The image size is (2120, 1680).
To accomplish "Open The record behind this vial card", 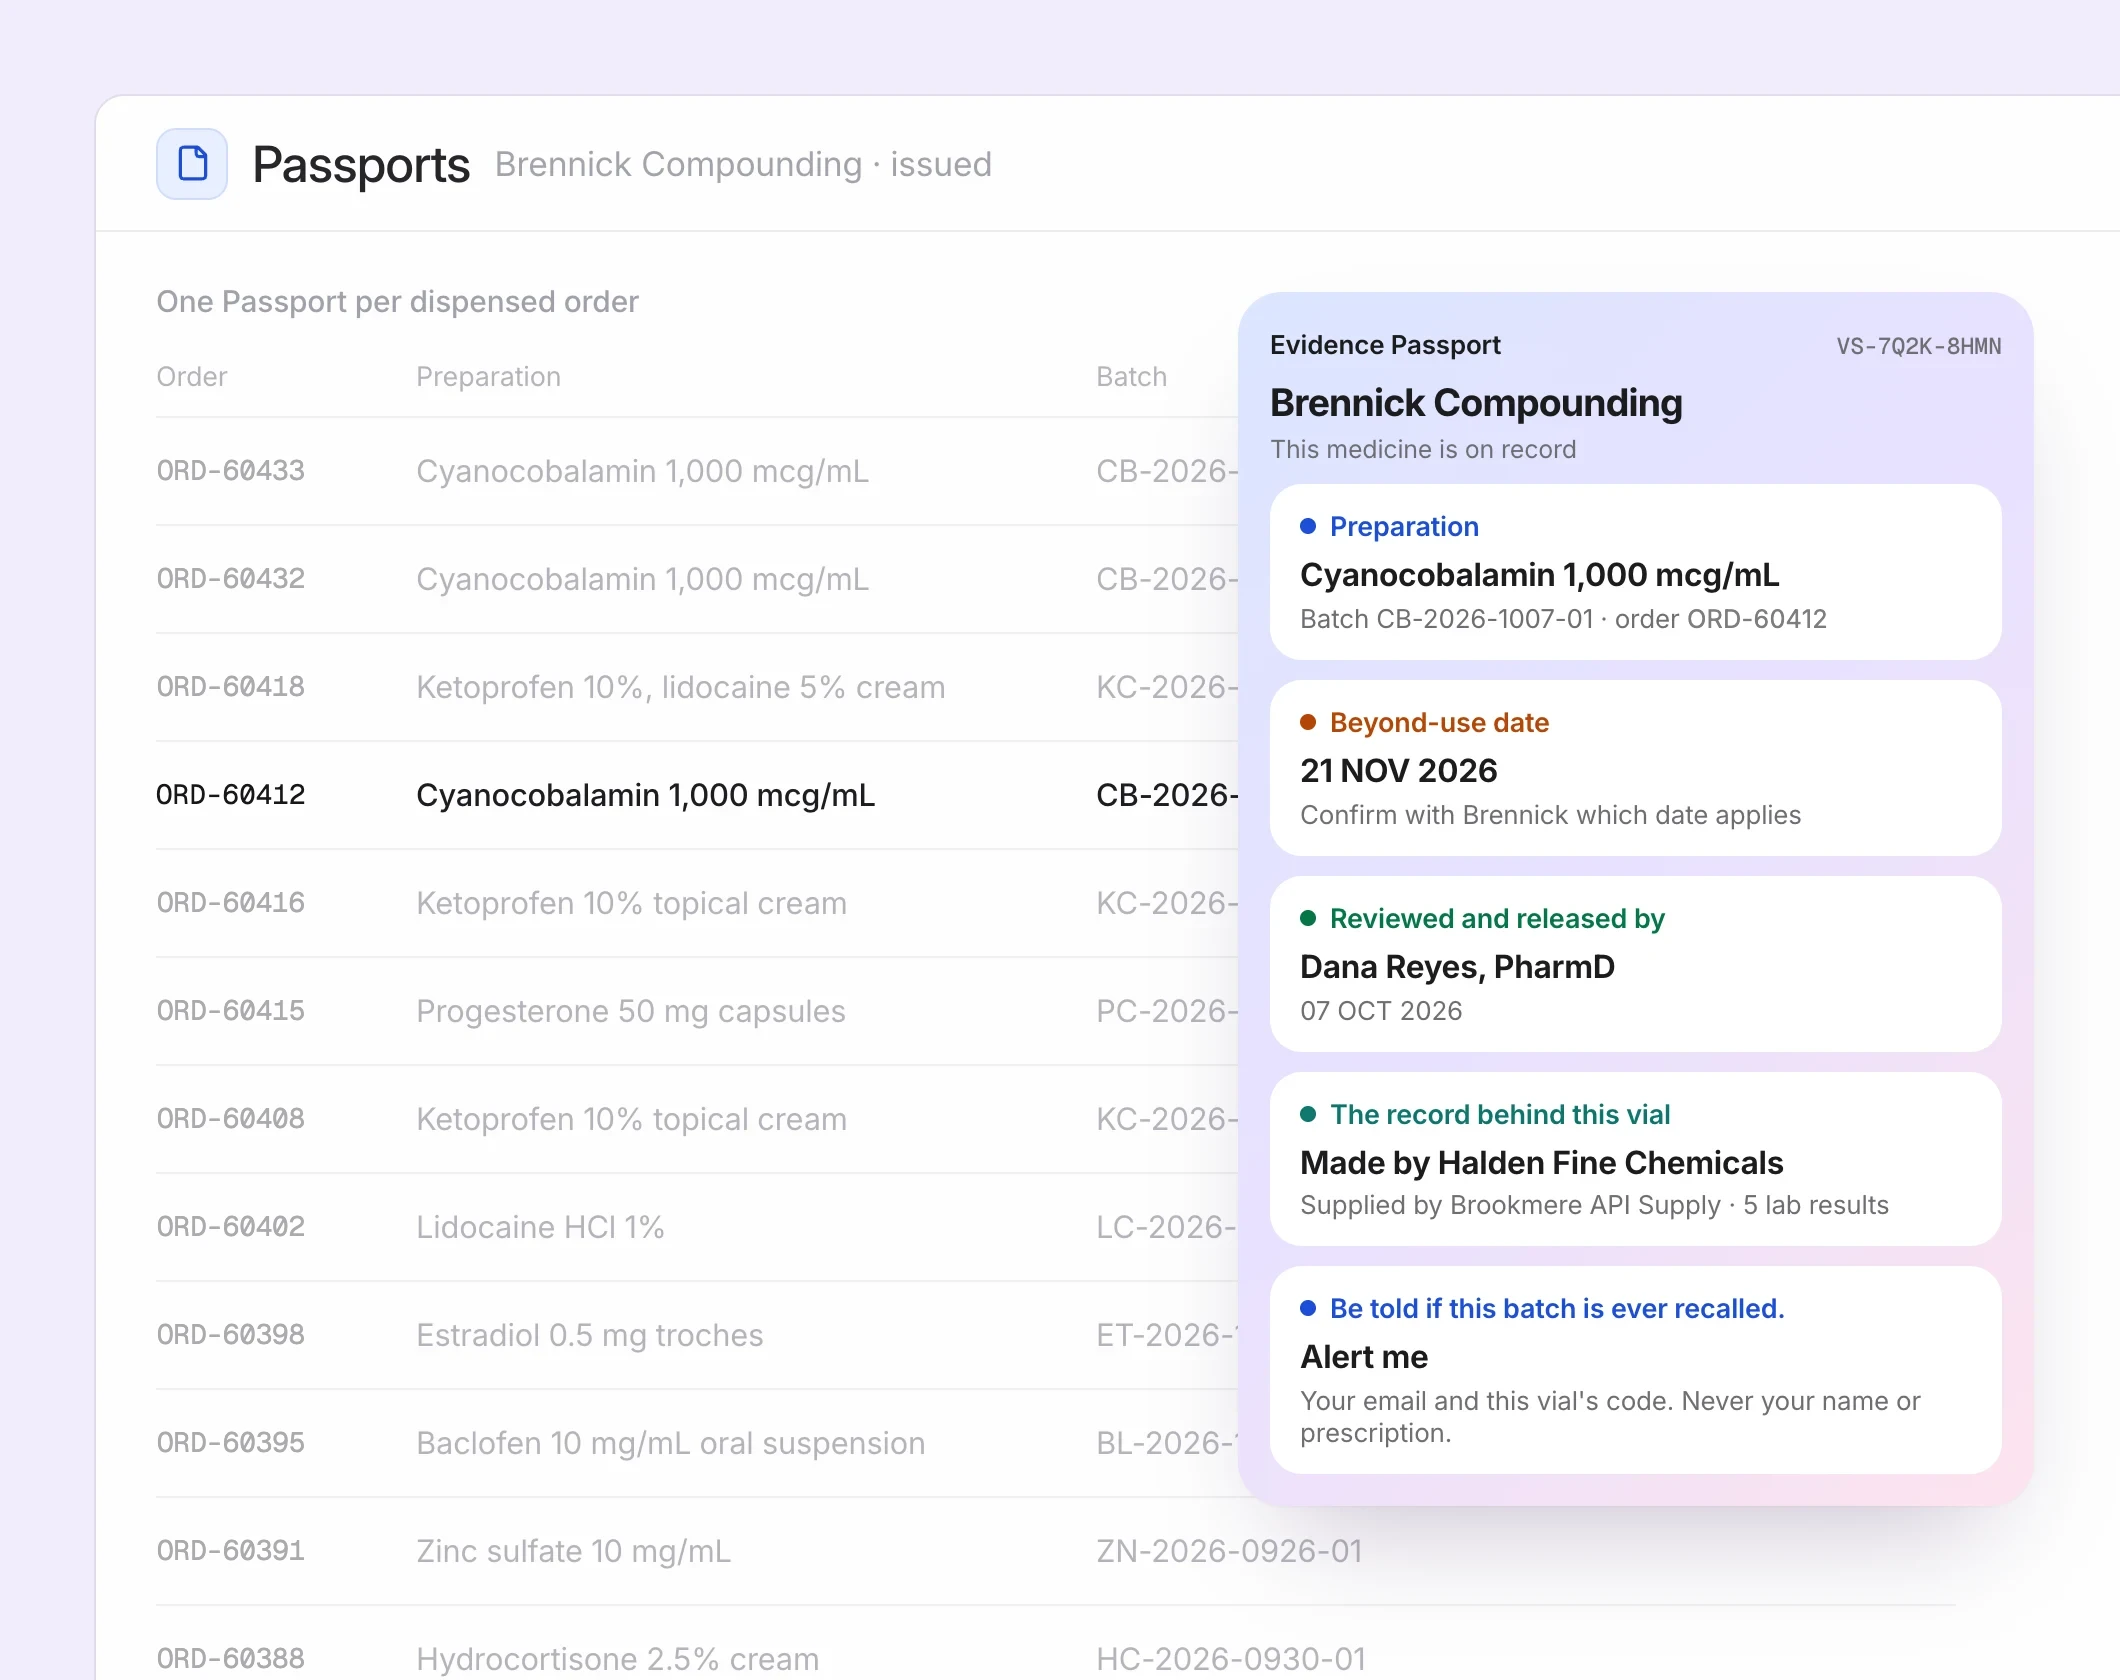I will click(x=1636, y=1159).
